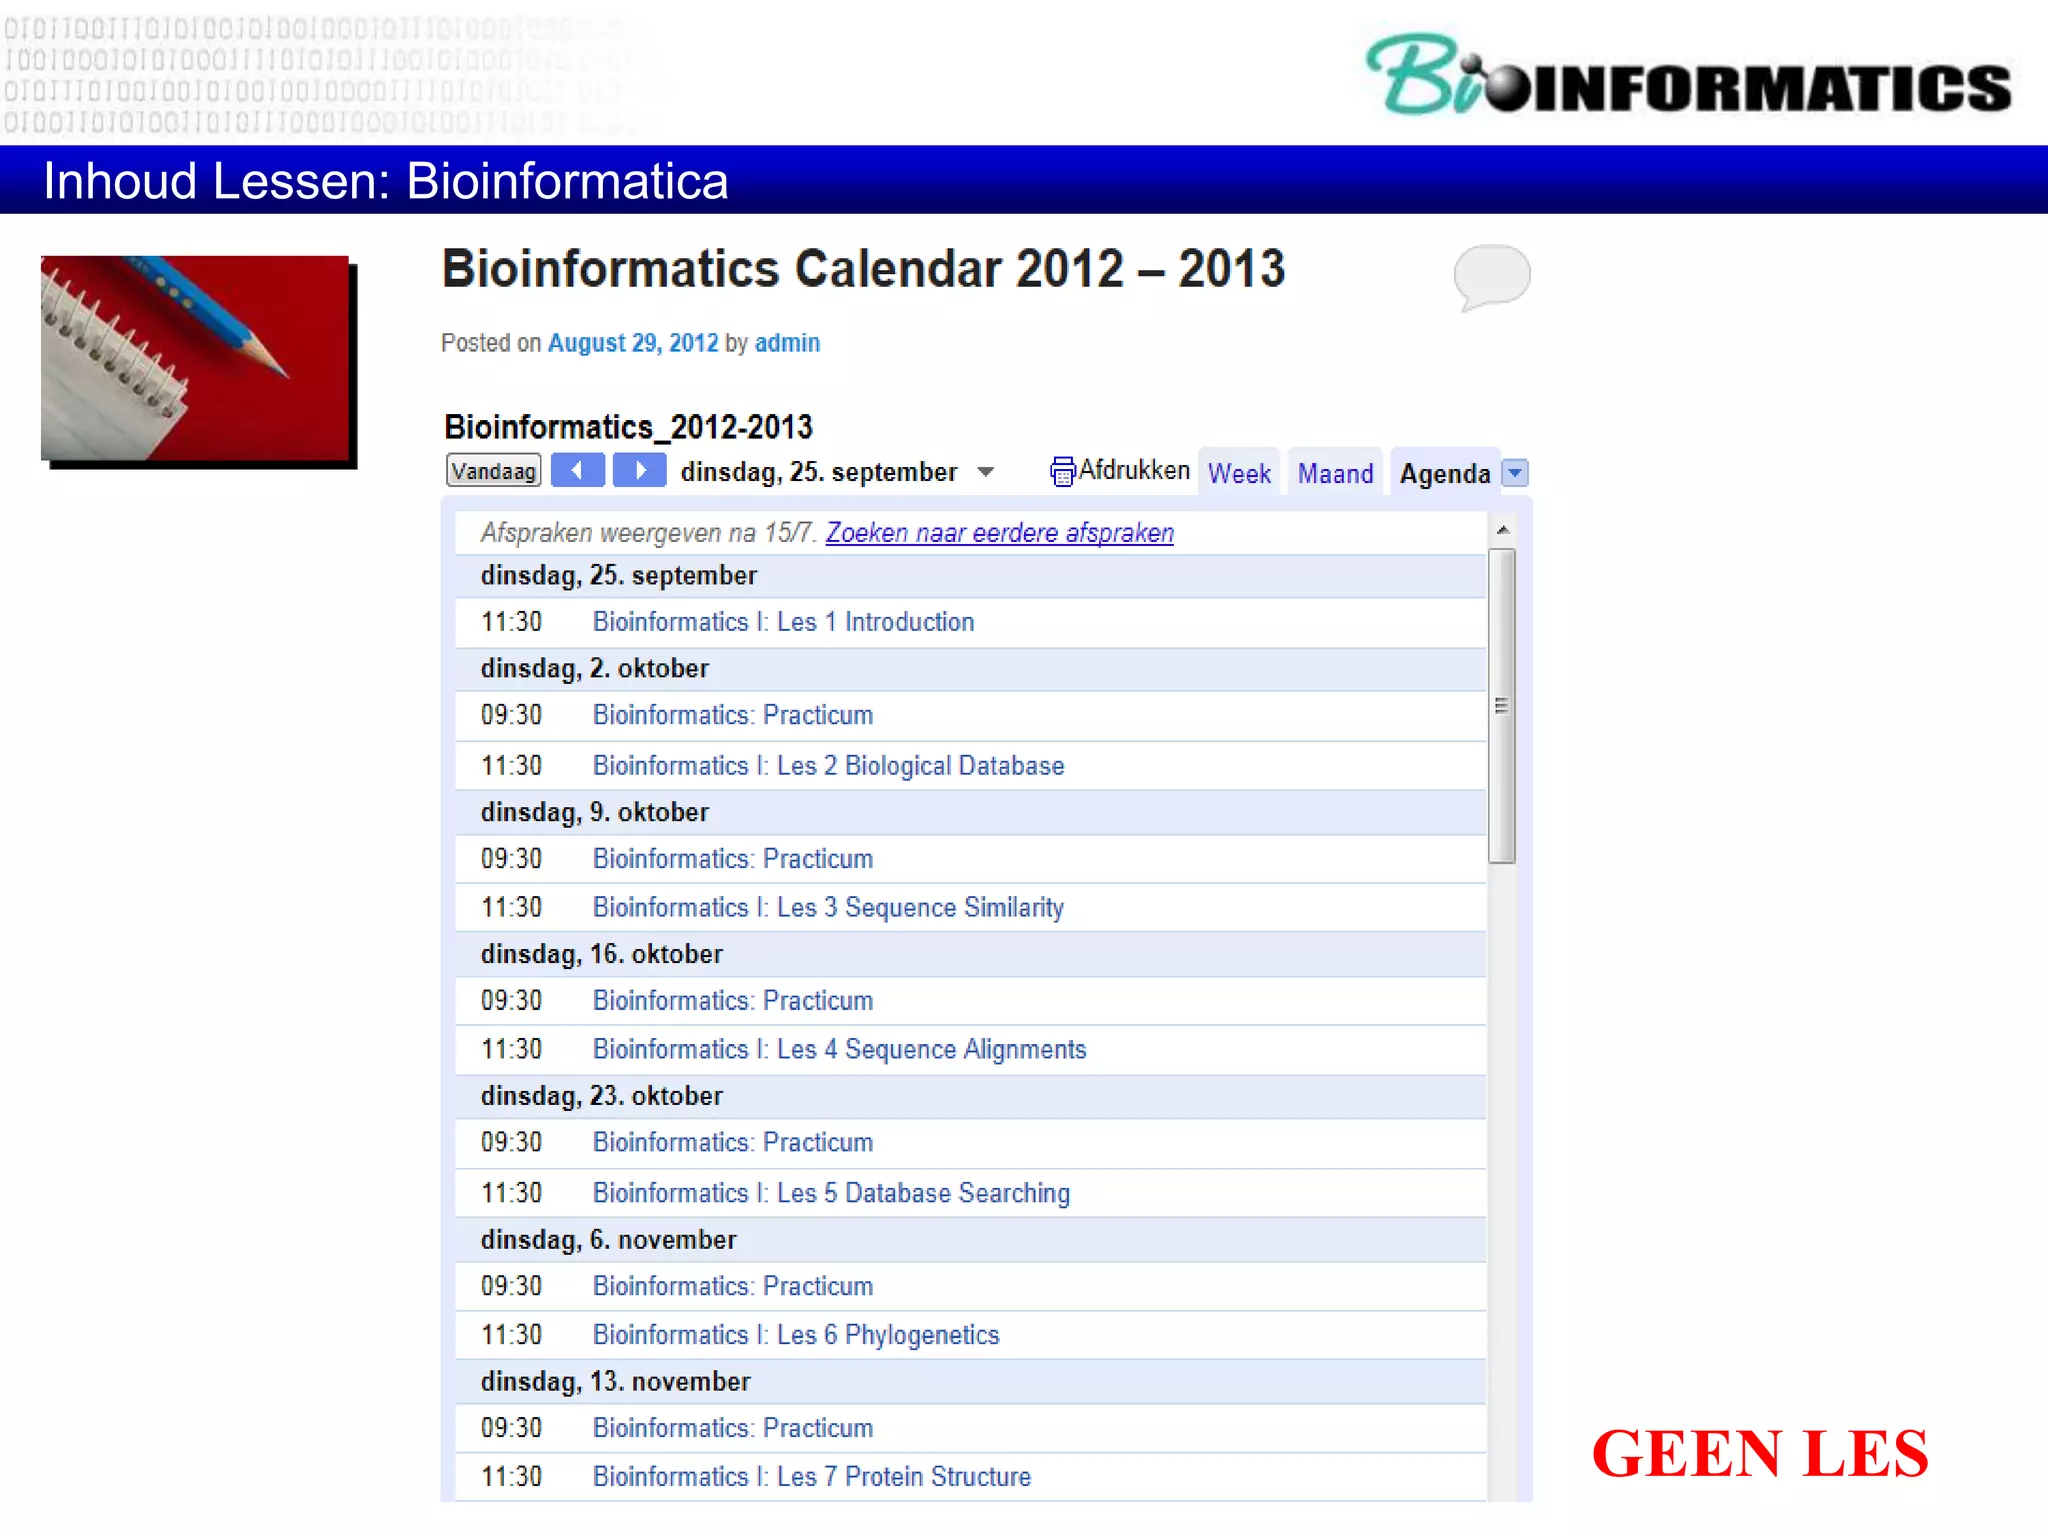This screenshot has height=1536, width=2048.
Task: Open Practicum event on 2. oktober
Action: pos(733,715)
